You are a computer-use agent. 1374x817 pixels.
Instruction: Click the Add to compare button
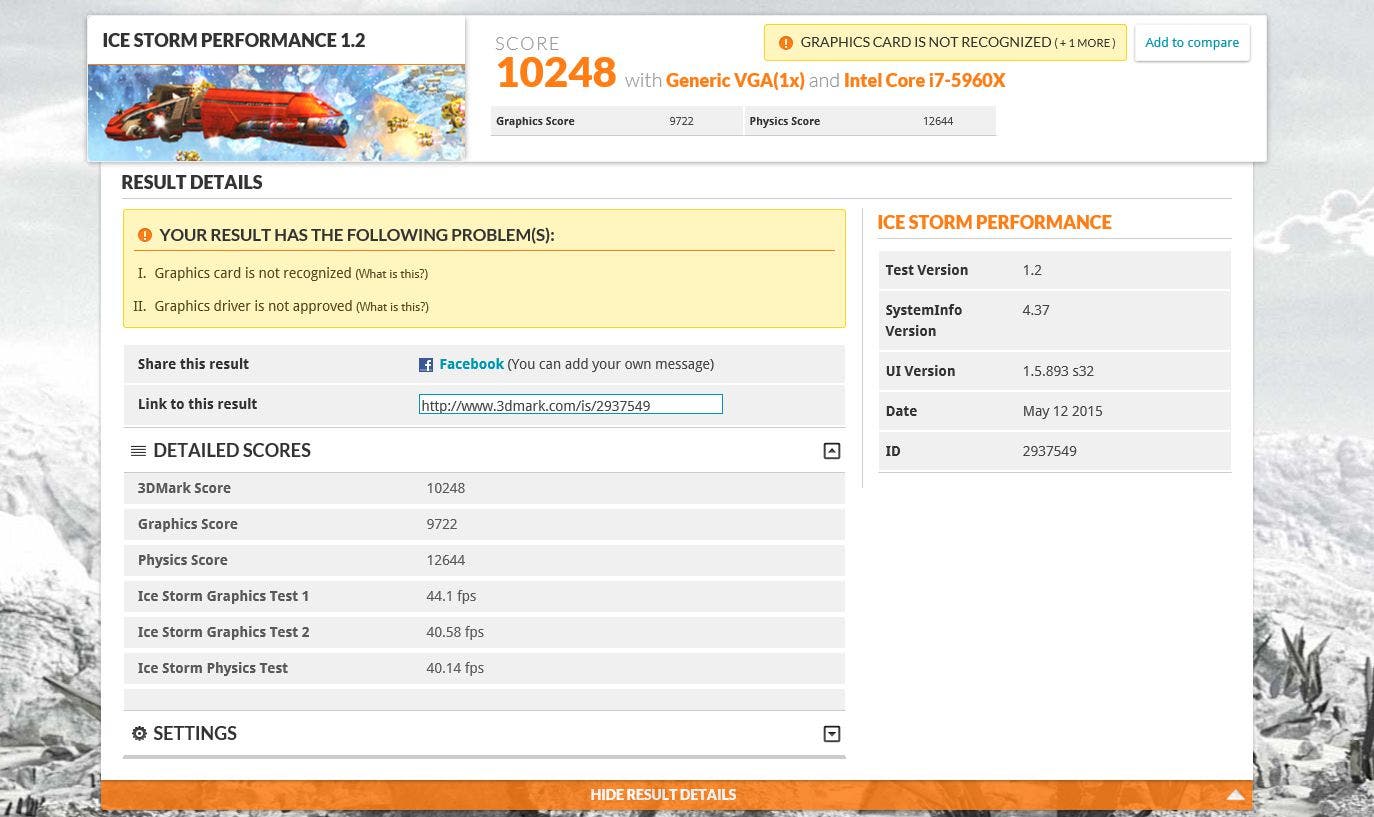point(1192,43)
